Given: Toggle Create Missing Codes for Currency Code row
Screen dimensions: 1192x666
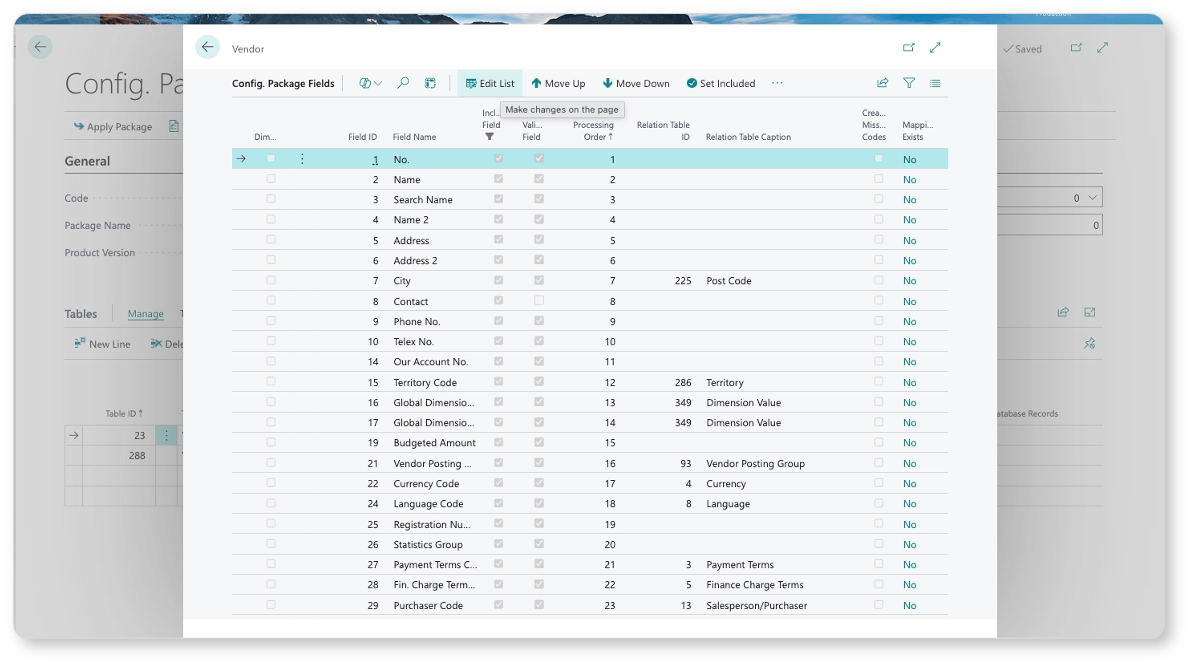Looking at the screenshot, I should (x=879, y=483).
